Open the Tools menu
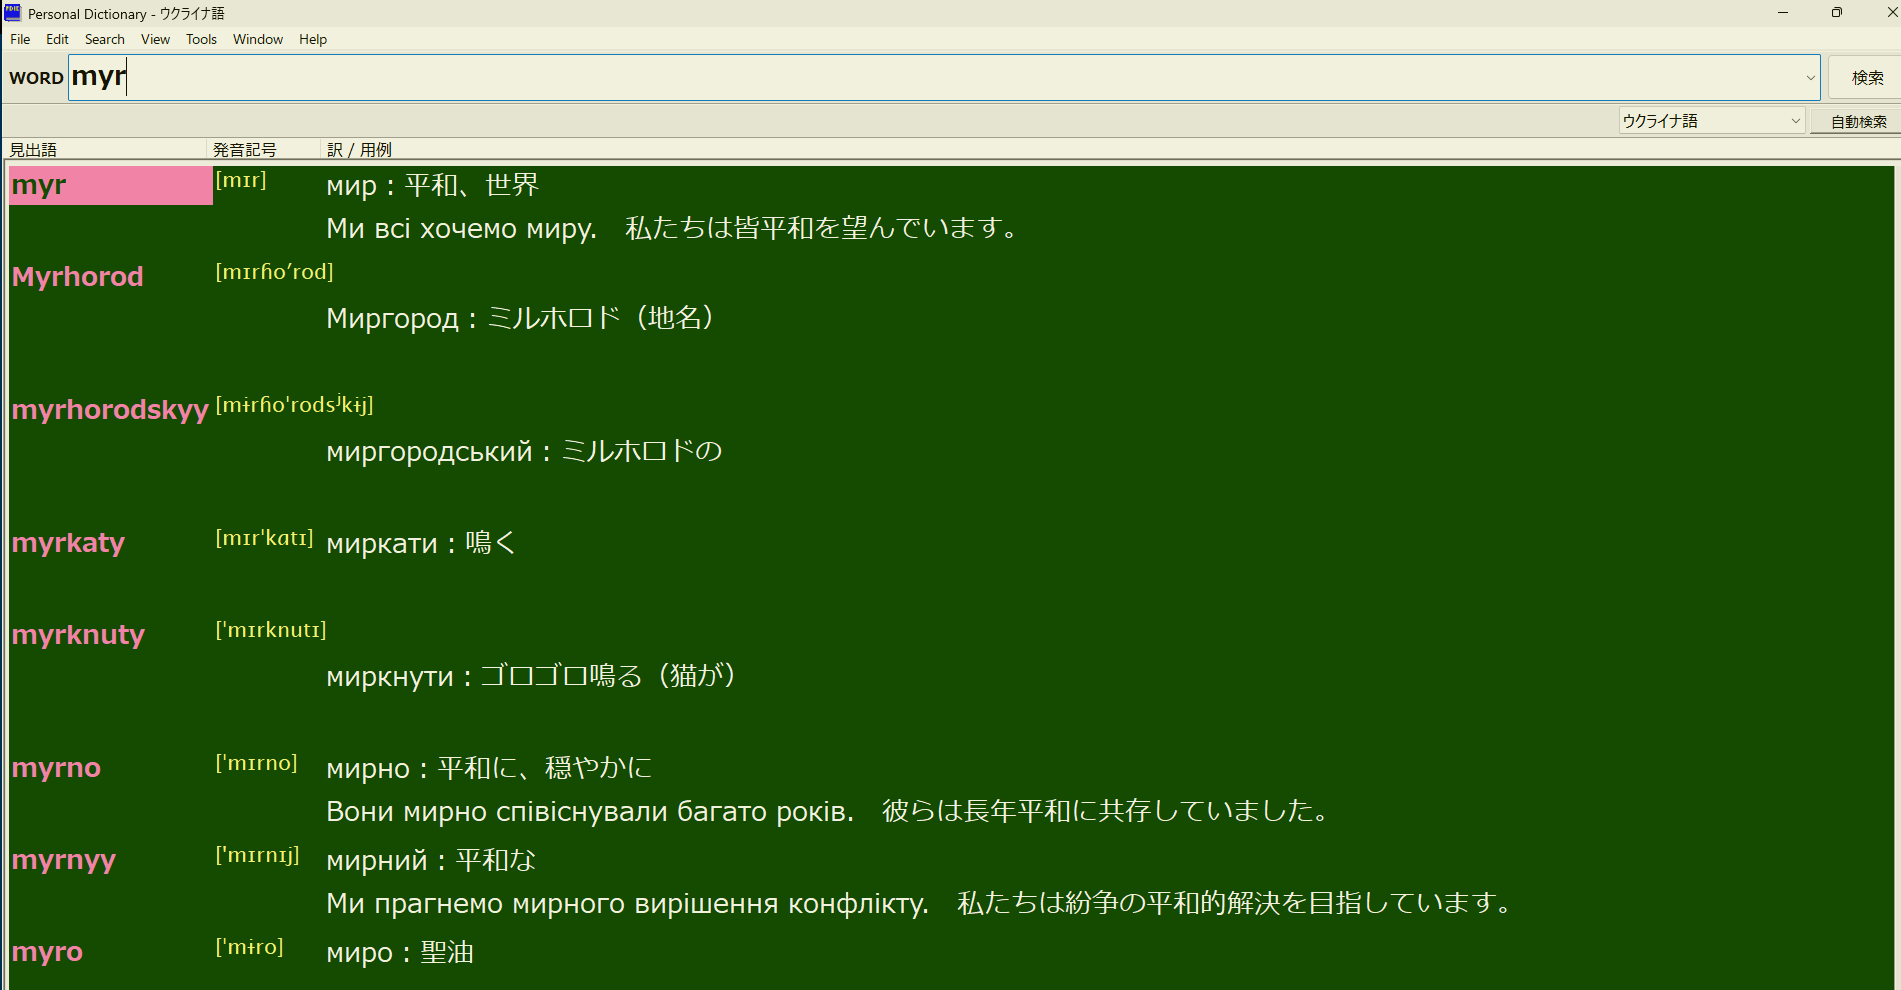 tap(201, 39)
